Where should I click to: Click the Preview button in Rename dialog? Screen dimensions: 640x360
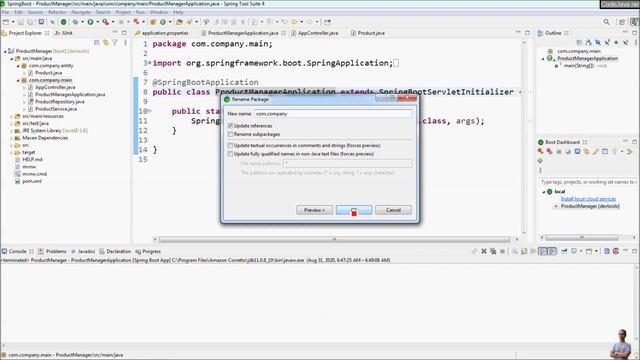(314, 210)
